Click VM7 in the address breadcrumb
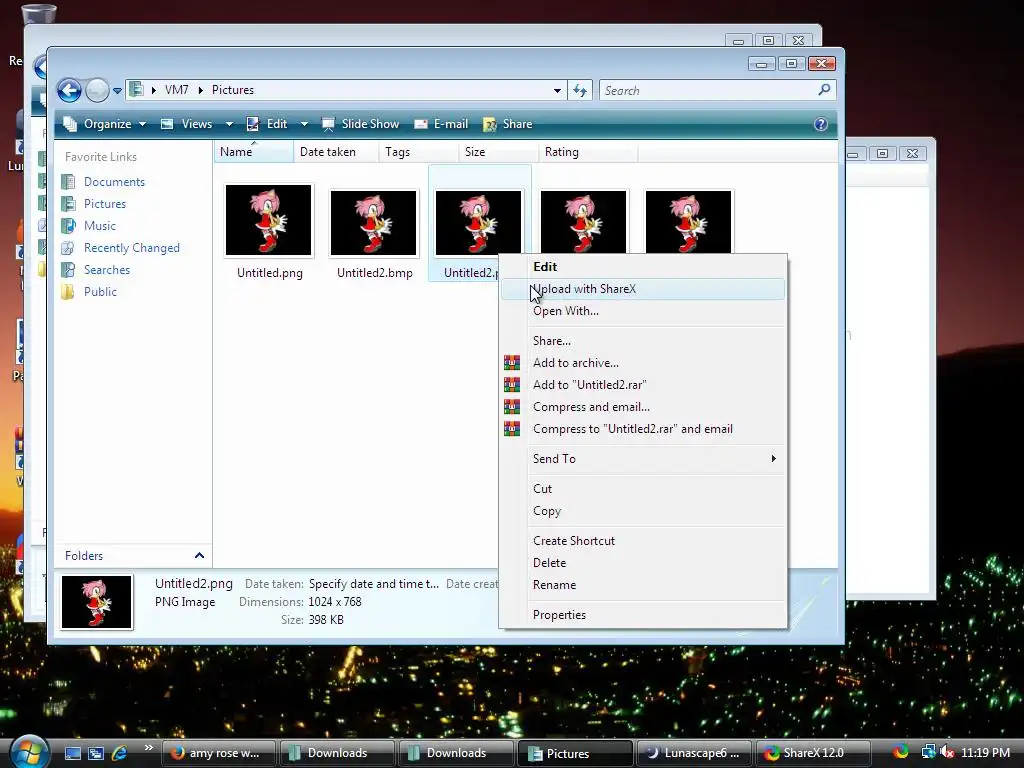This screenshot has height=768, width=1024. click(176, 90)
